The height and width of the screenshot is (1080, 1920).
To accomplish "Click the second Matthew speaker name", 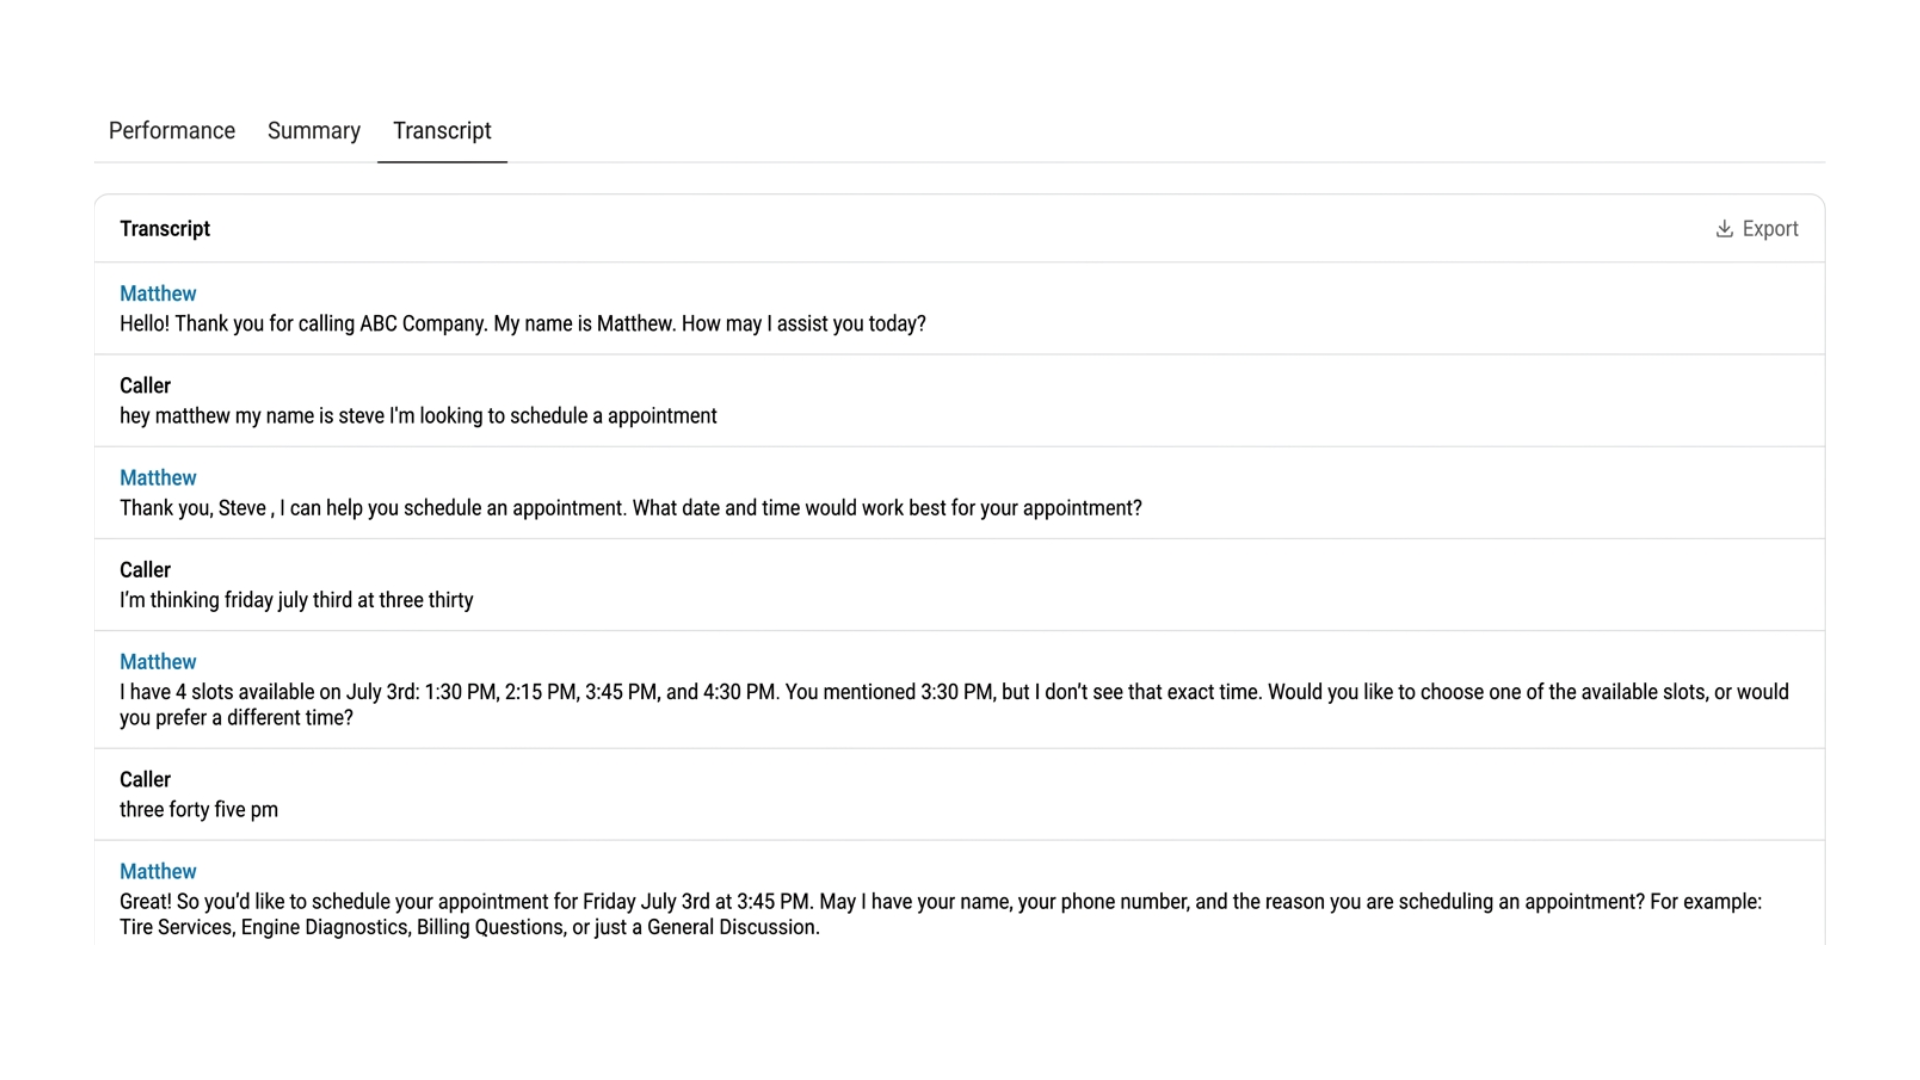I will [158, 478].
